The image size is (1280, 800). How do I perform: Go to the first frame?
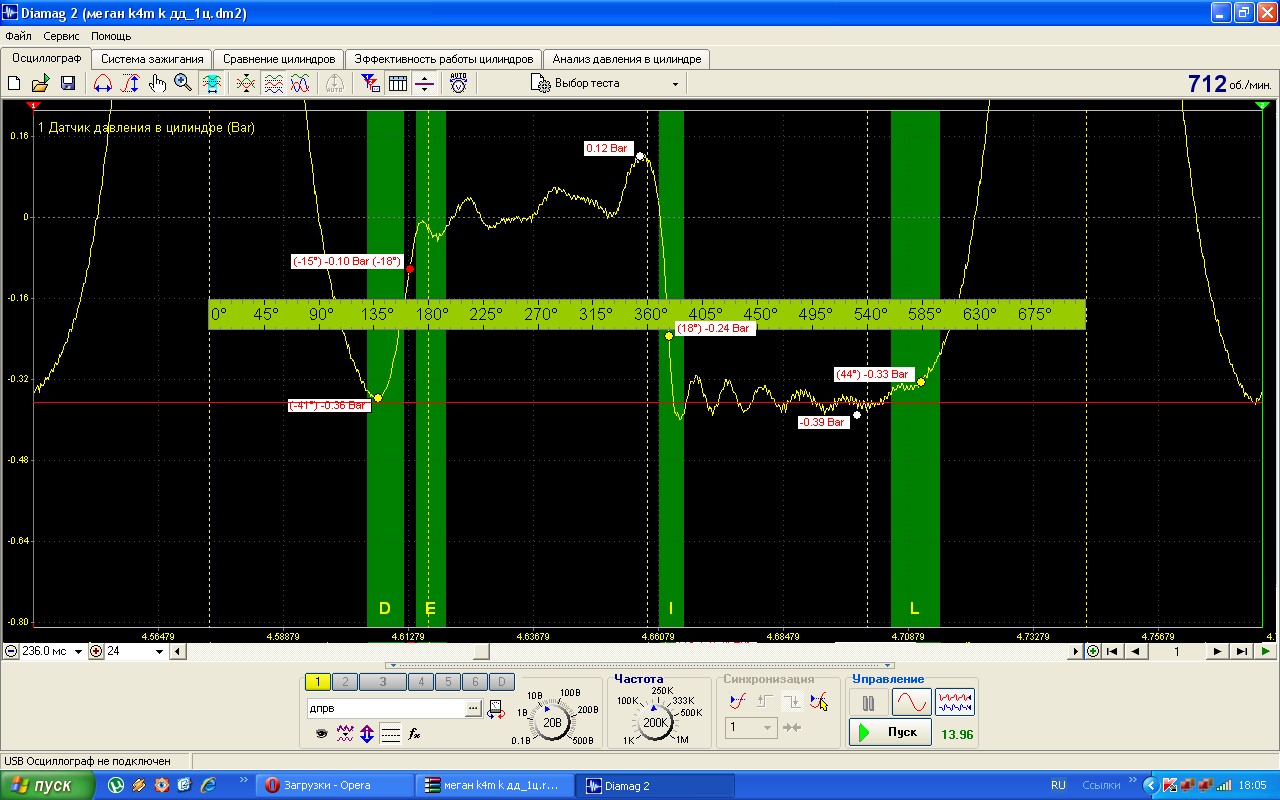pos(1112,651)
